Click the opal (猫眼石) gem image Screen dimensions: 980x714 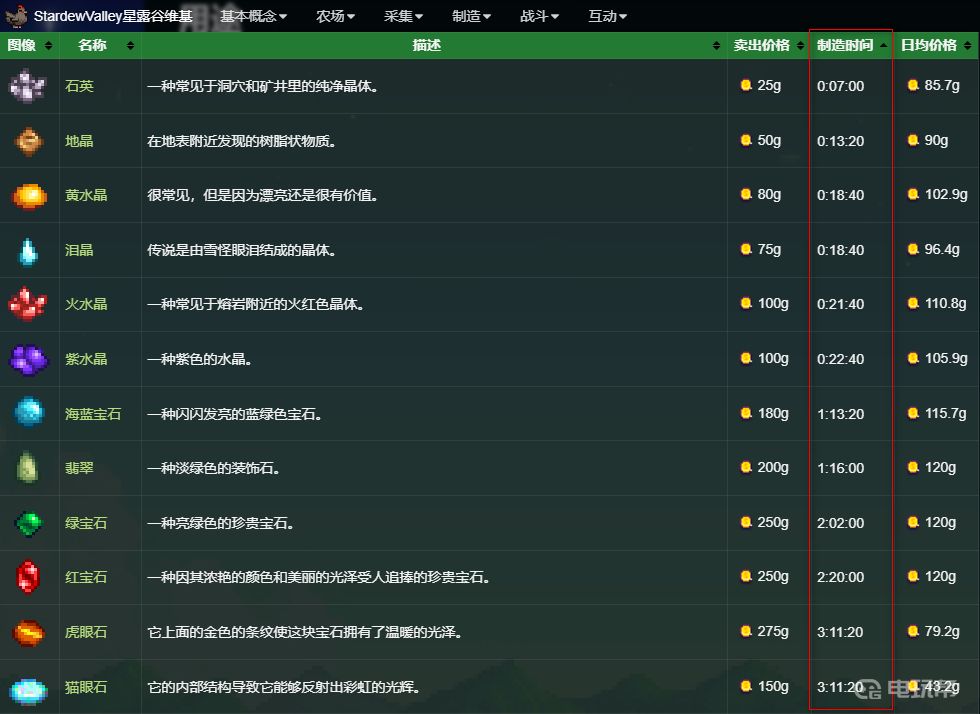(29, 690)
